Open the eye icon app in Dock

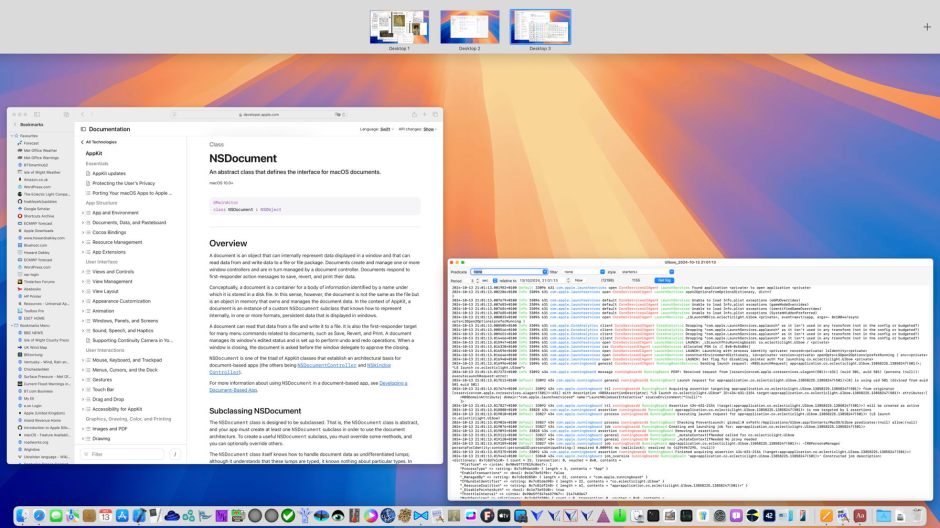[x=338, y=515]
